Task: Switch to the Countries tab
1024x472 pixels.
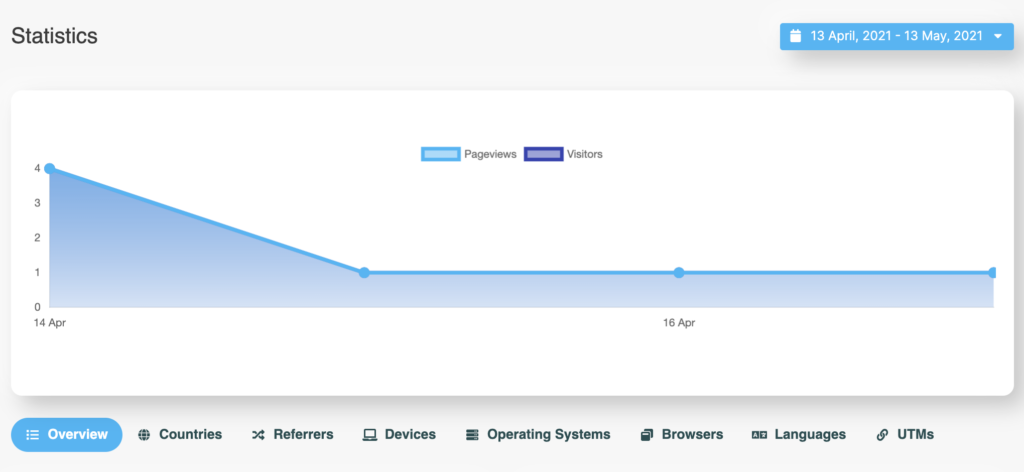Action: click(180, 434)
